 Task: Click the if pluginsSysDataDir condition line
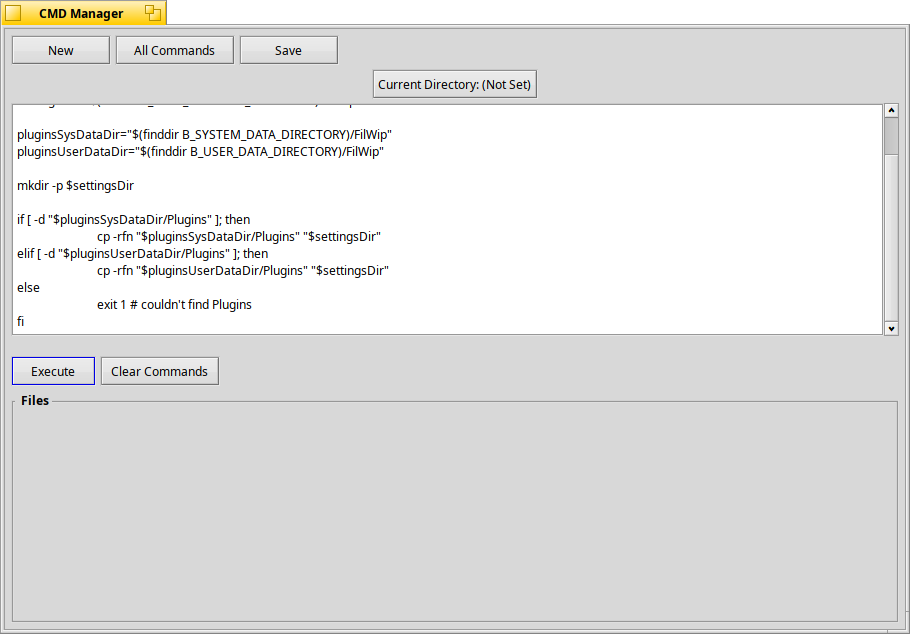(133, 219)
